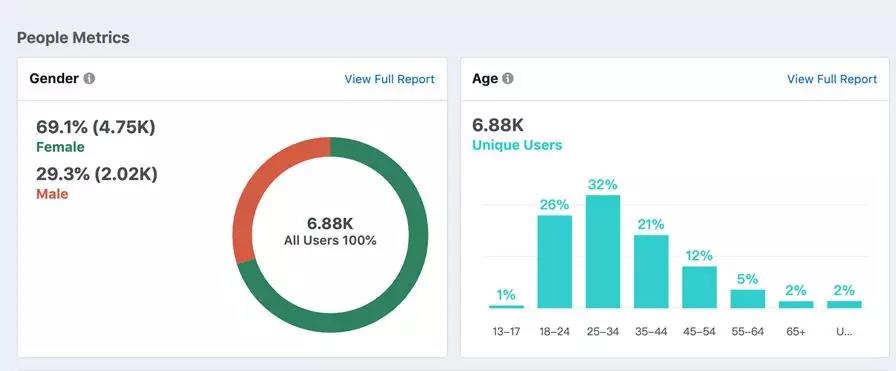Select the unknown age group bar
Viewport: 896px width, 371px height.
(844, 305)
